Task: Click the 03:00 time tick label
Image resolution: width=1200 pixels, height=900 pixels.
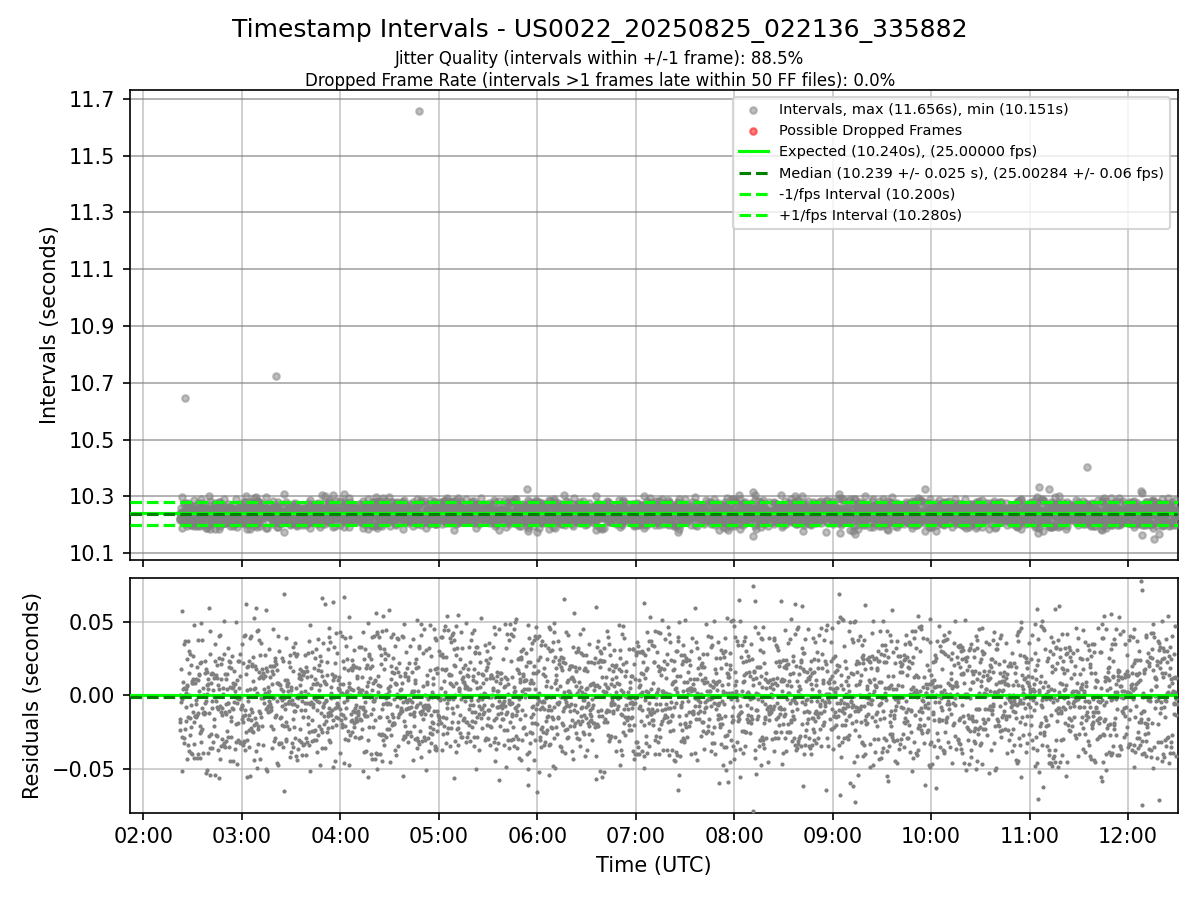Action: tap(241, 835)
